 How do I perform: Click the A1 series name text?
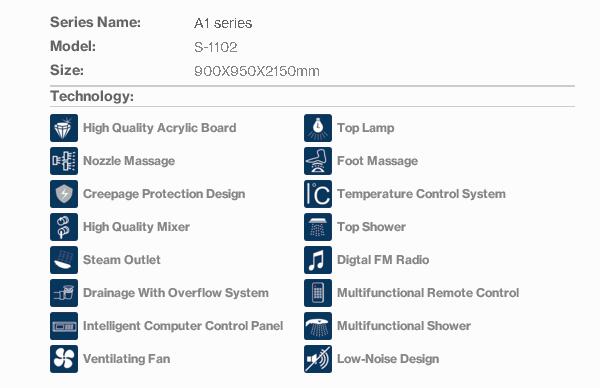223,23
